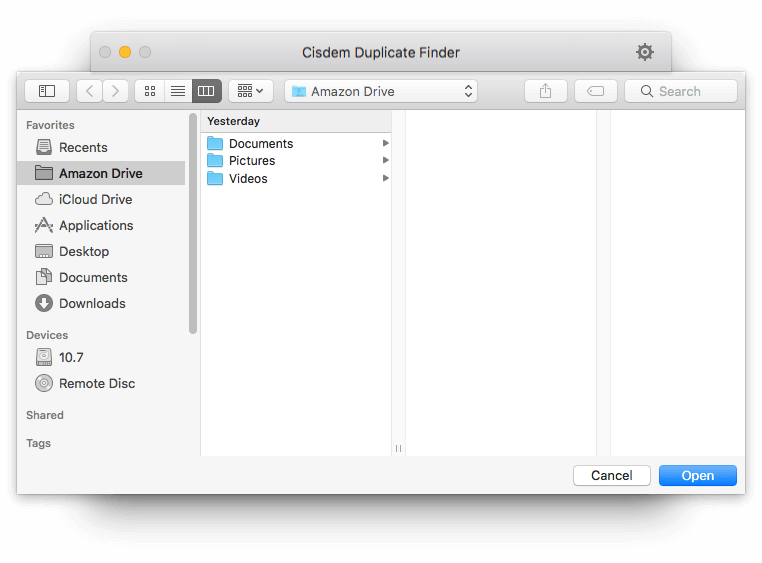Click the 10.7 hard drive icon
Image resolution: width=762 pixels, height=563 pixels.
point(44,357)
